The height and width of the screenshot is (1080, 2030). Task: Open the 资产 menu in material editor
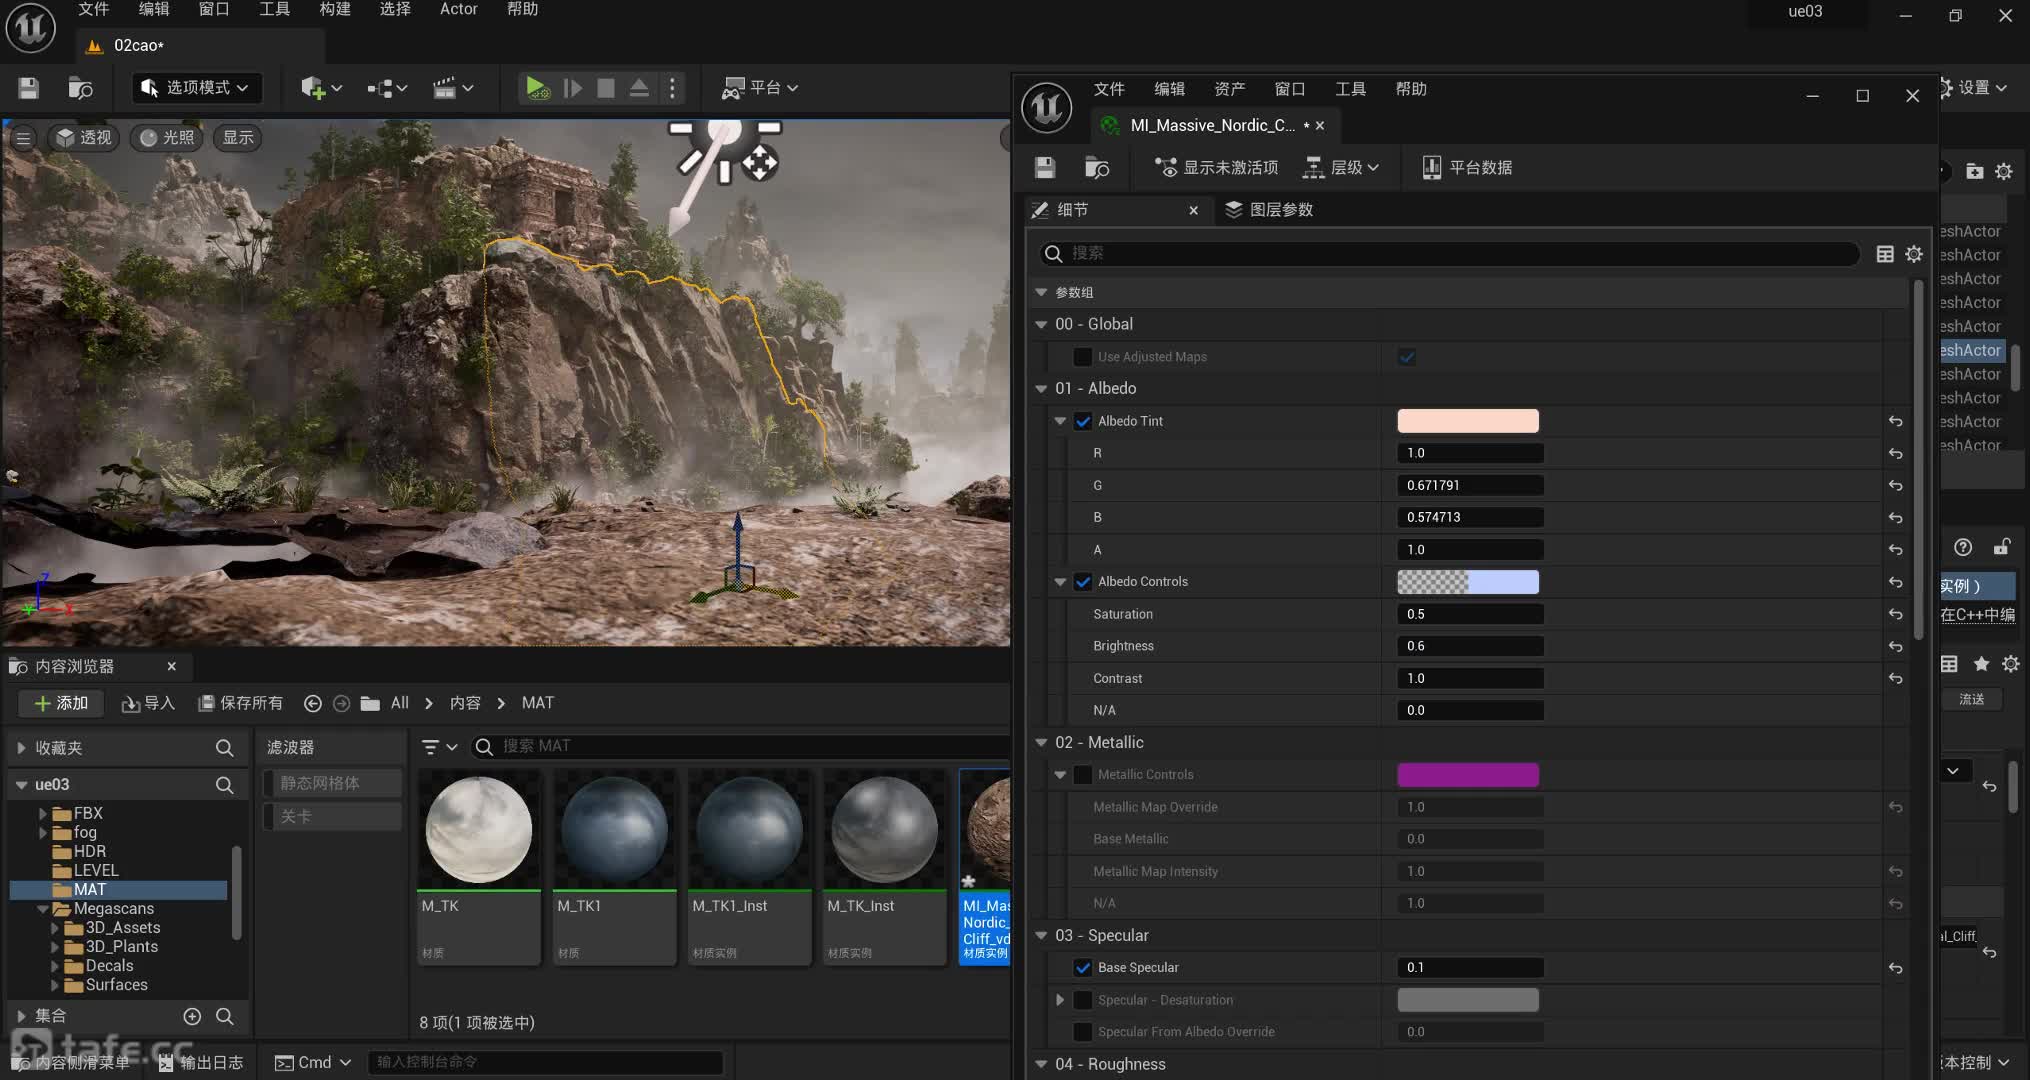tap(1230, 89)
